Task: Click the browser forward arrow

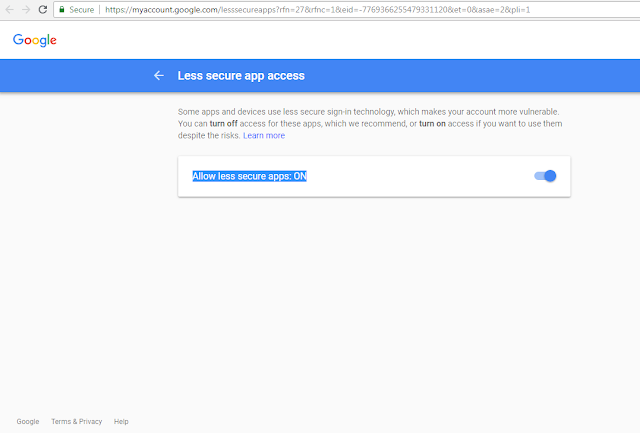Action: coord(26,9)
